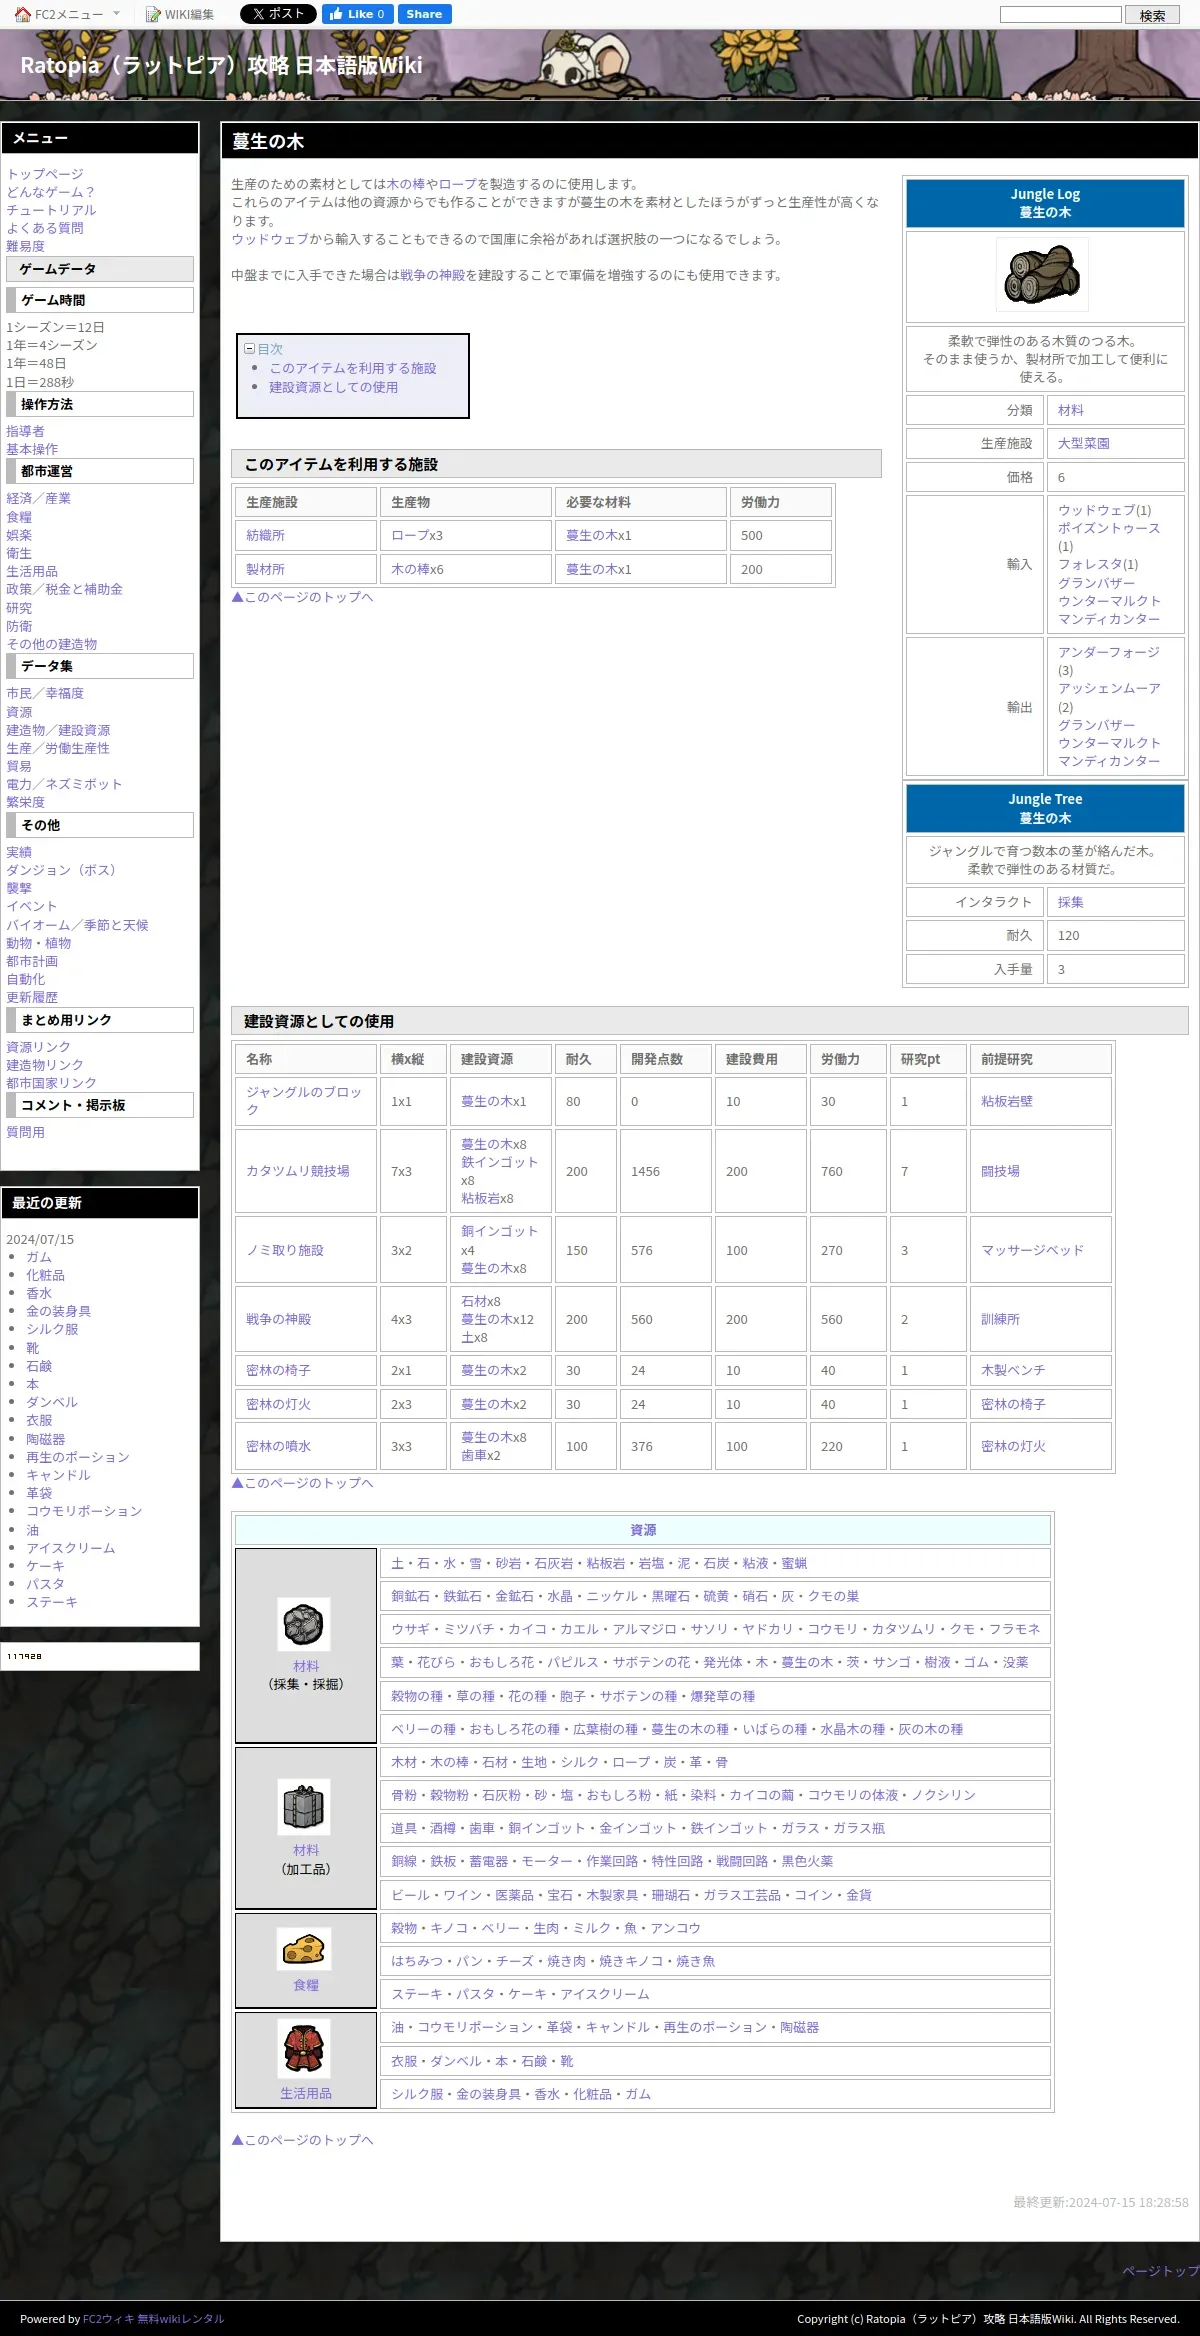Open 蔓生の木の種 in the resource list
Screen dimensions: 1200x2336
pyautogui.click(x=690, y=1729)
